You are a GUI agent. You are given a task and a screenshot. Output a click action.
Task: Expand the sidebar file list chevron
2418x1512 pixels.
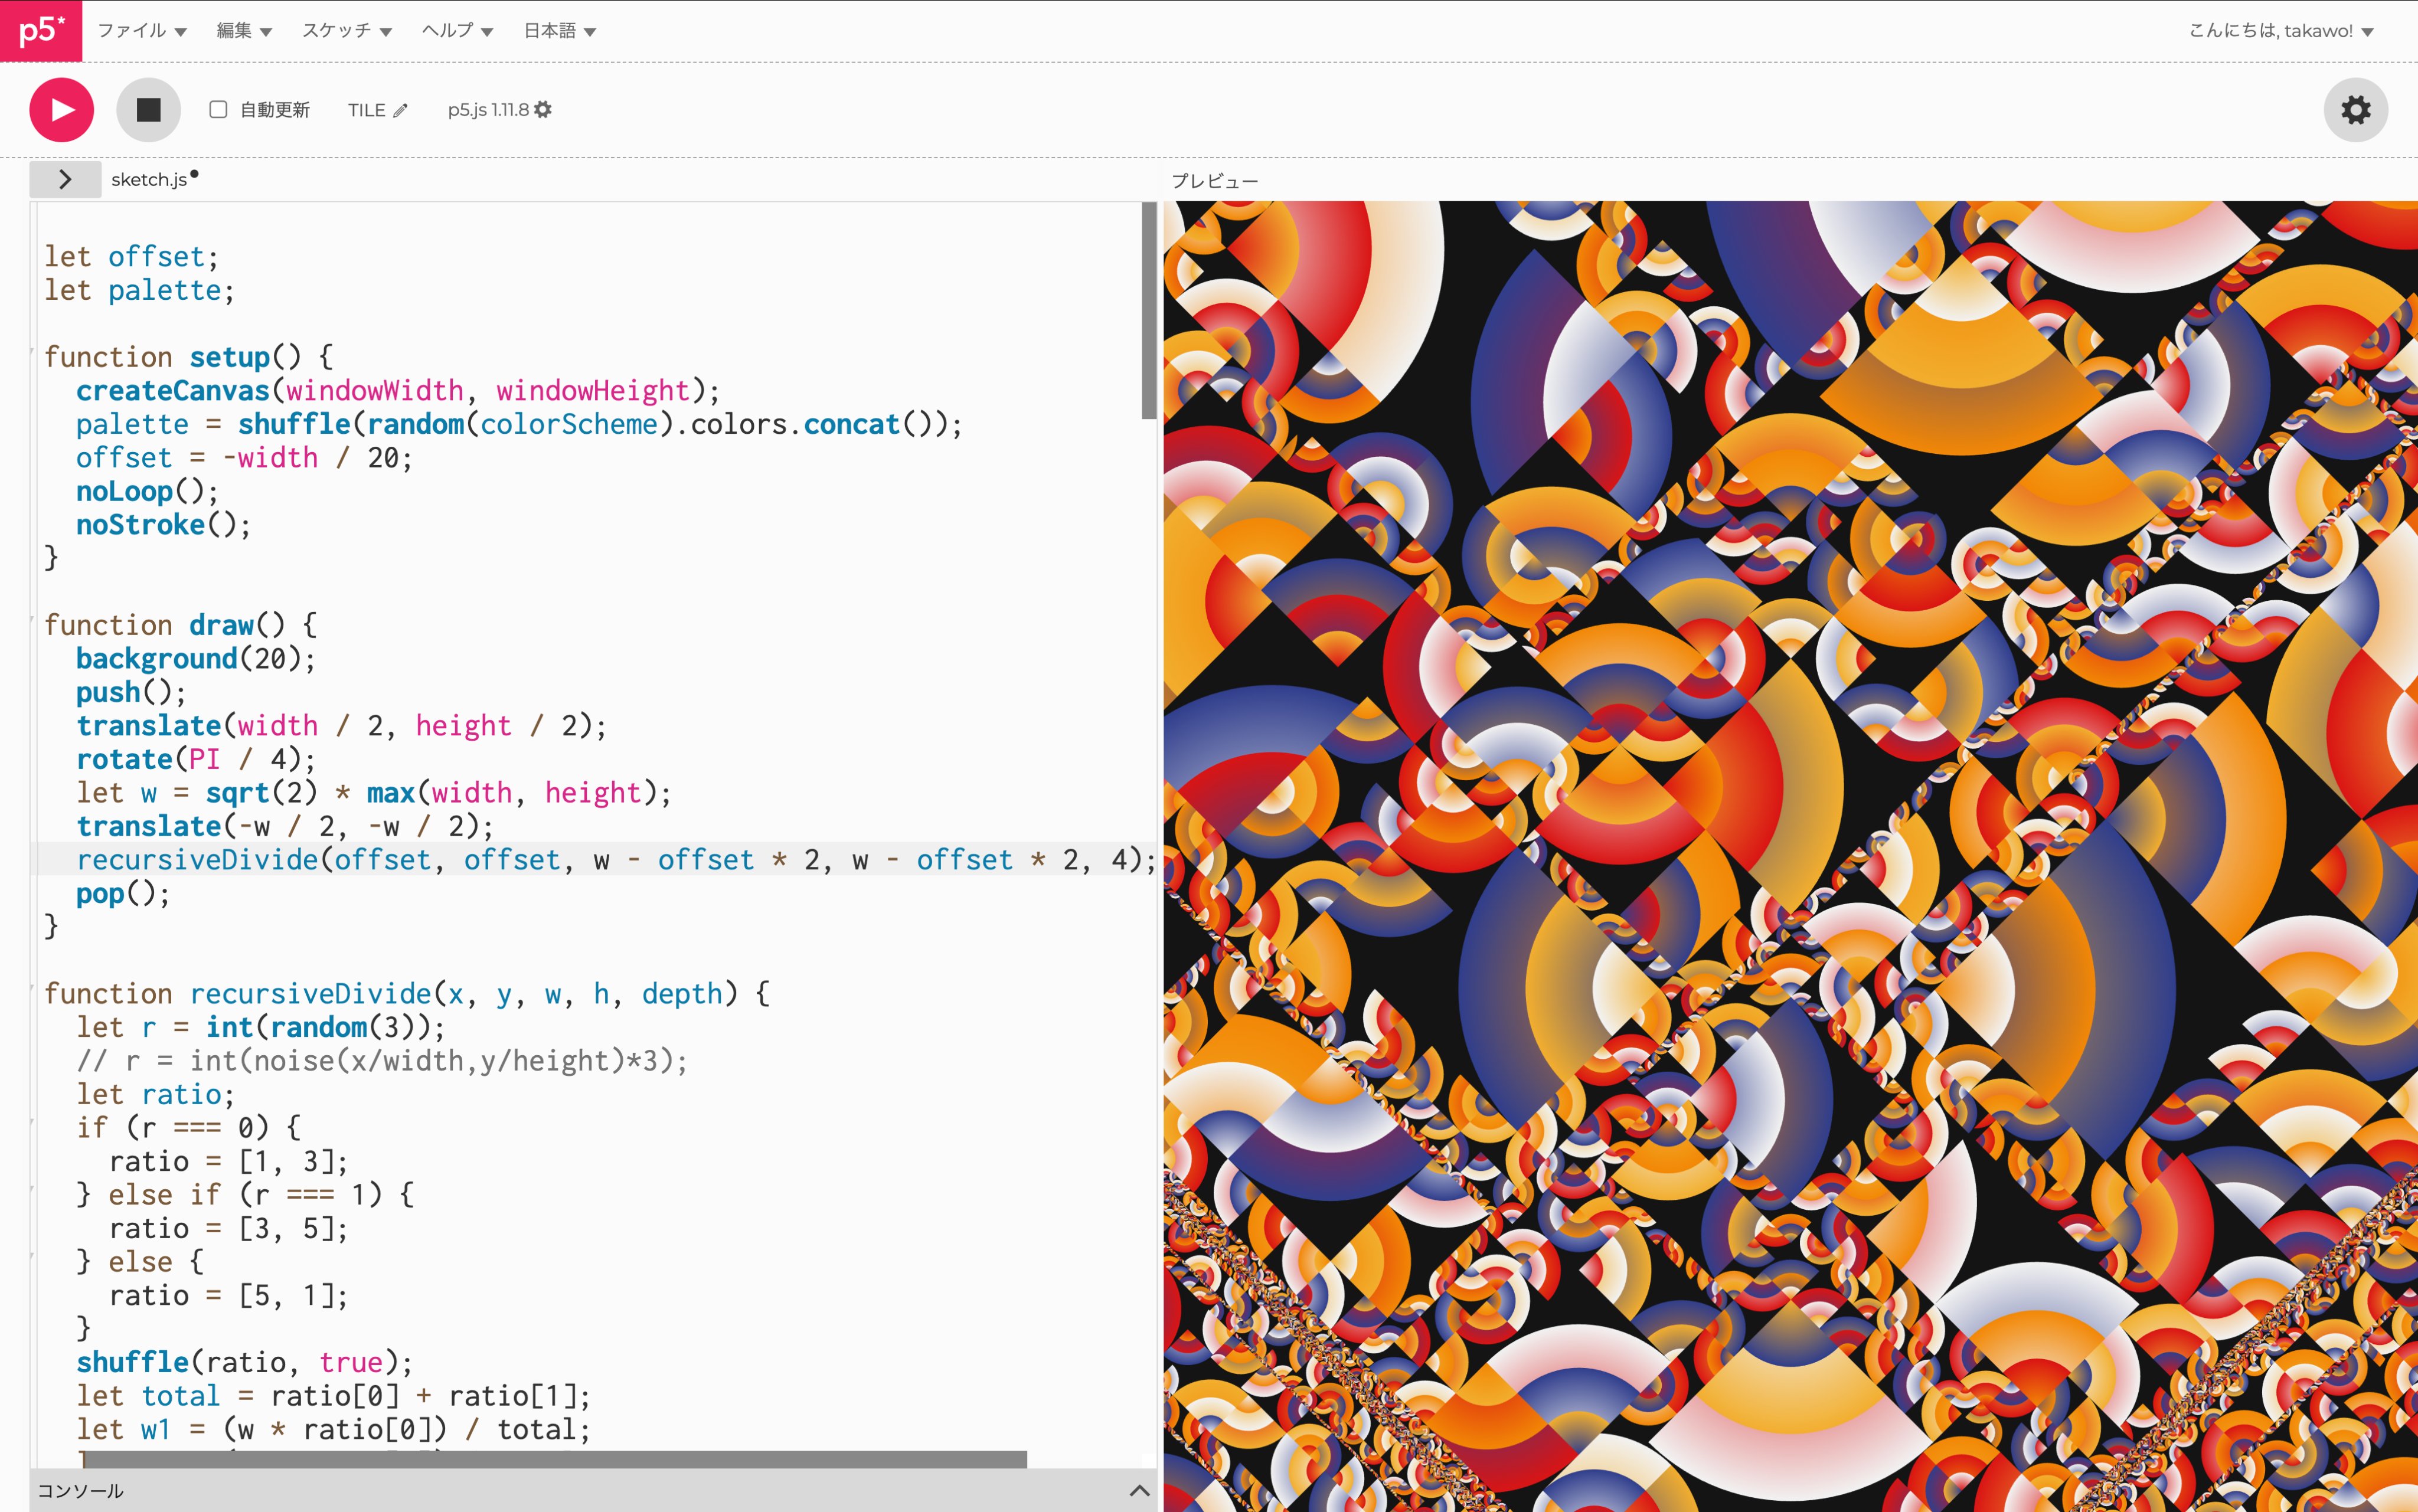[65, 179]
